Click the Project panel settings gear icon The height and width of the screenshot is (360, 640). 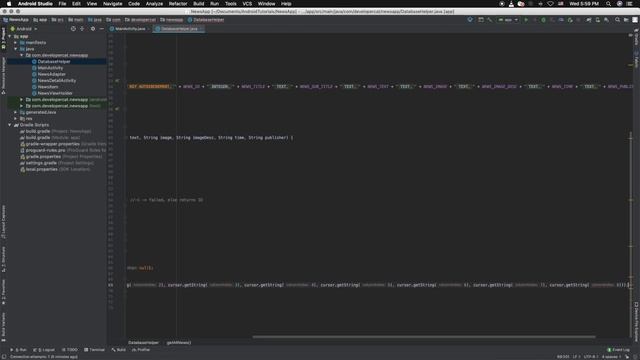click(93, 29)
